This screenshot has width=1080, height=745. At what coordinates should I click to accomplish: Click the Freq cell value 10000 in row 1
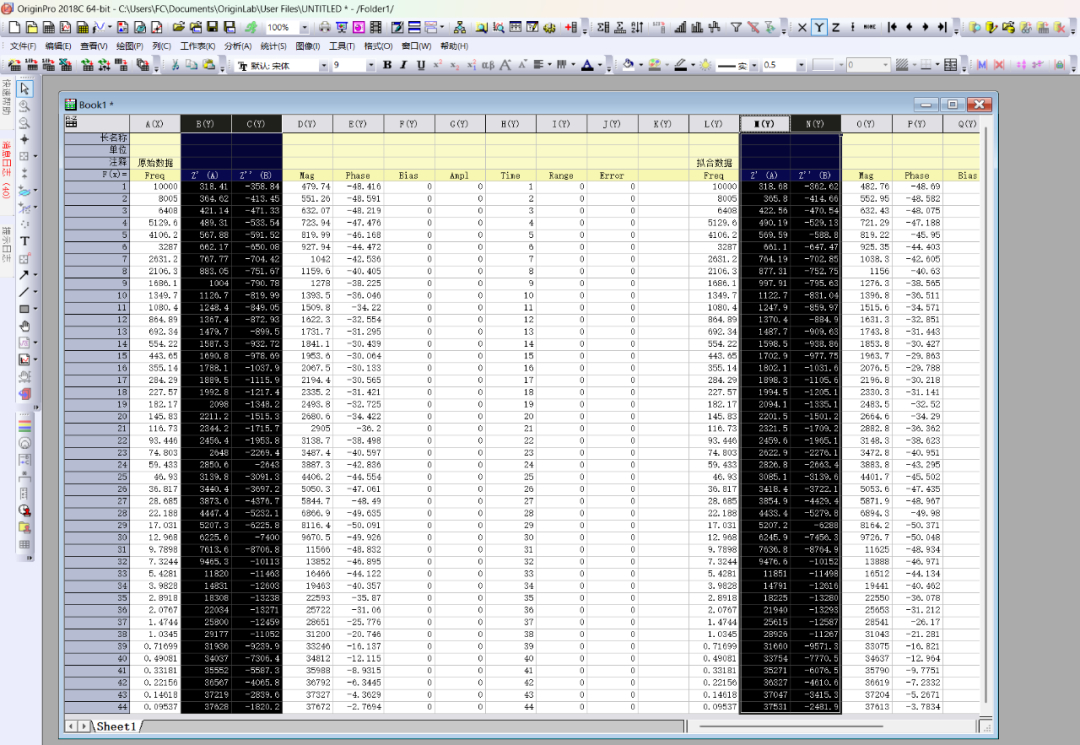click(x=155, y=187)
